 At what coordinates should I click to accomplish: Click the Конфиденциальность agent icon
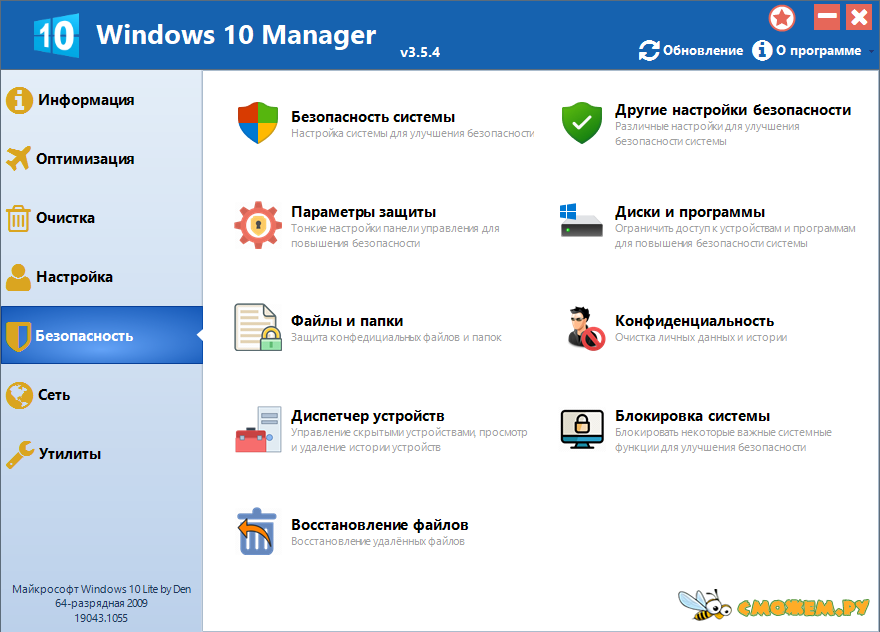click(x=585, y=328)
